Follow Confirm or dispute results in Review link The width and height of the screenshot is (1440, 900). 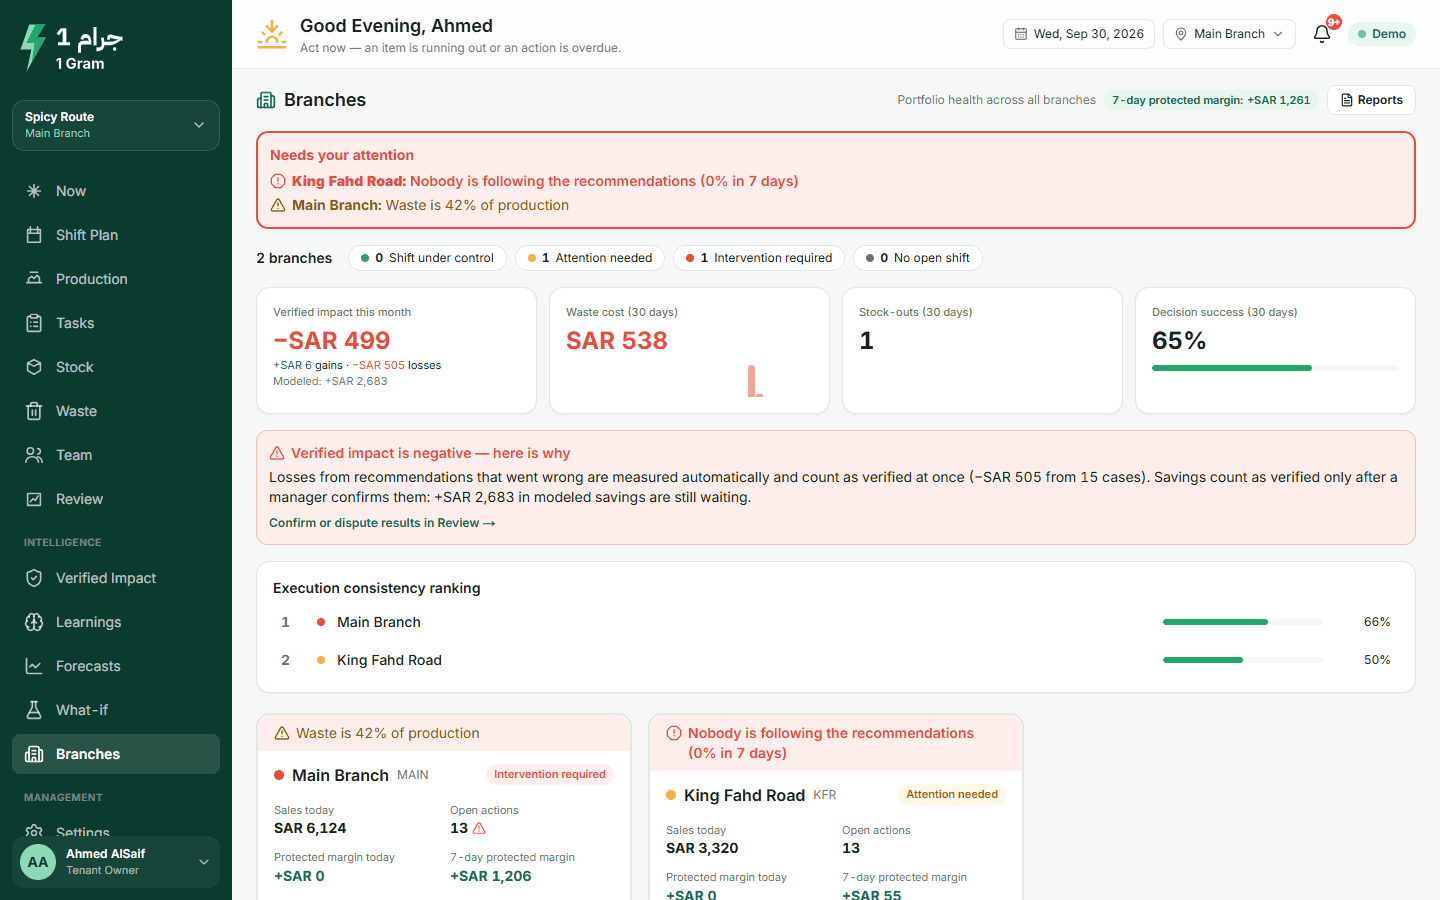point(382,523)
